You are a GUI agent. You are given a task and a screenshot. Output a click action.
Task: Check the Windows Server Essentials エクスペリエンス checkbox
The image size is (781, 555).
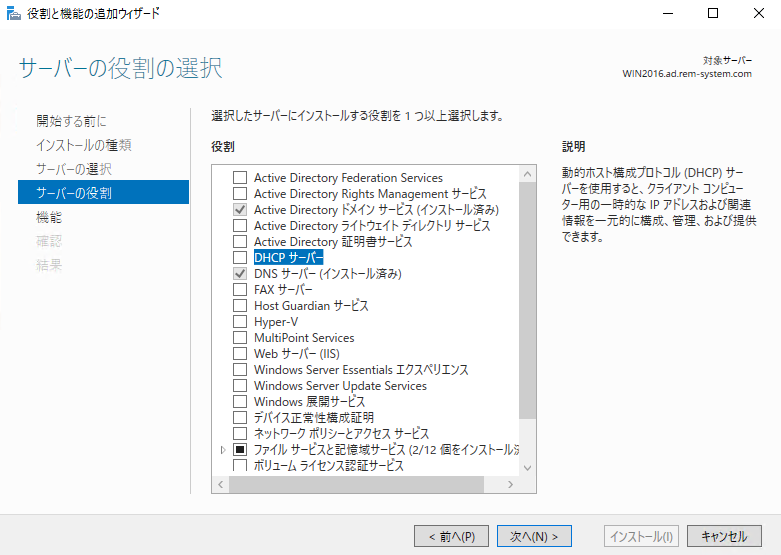point(240,369)
